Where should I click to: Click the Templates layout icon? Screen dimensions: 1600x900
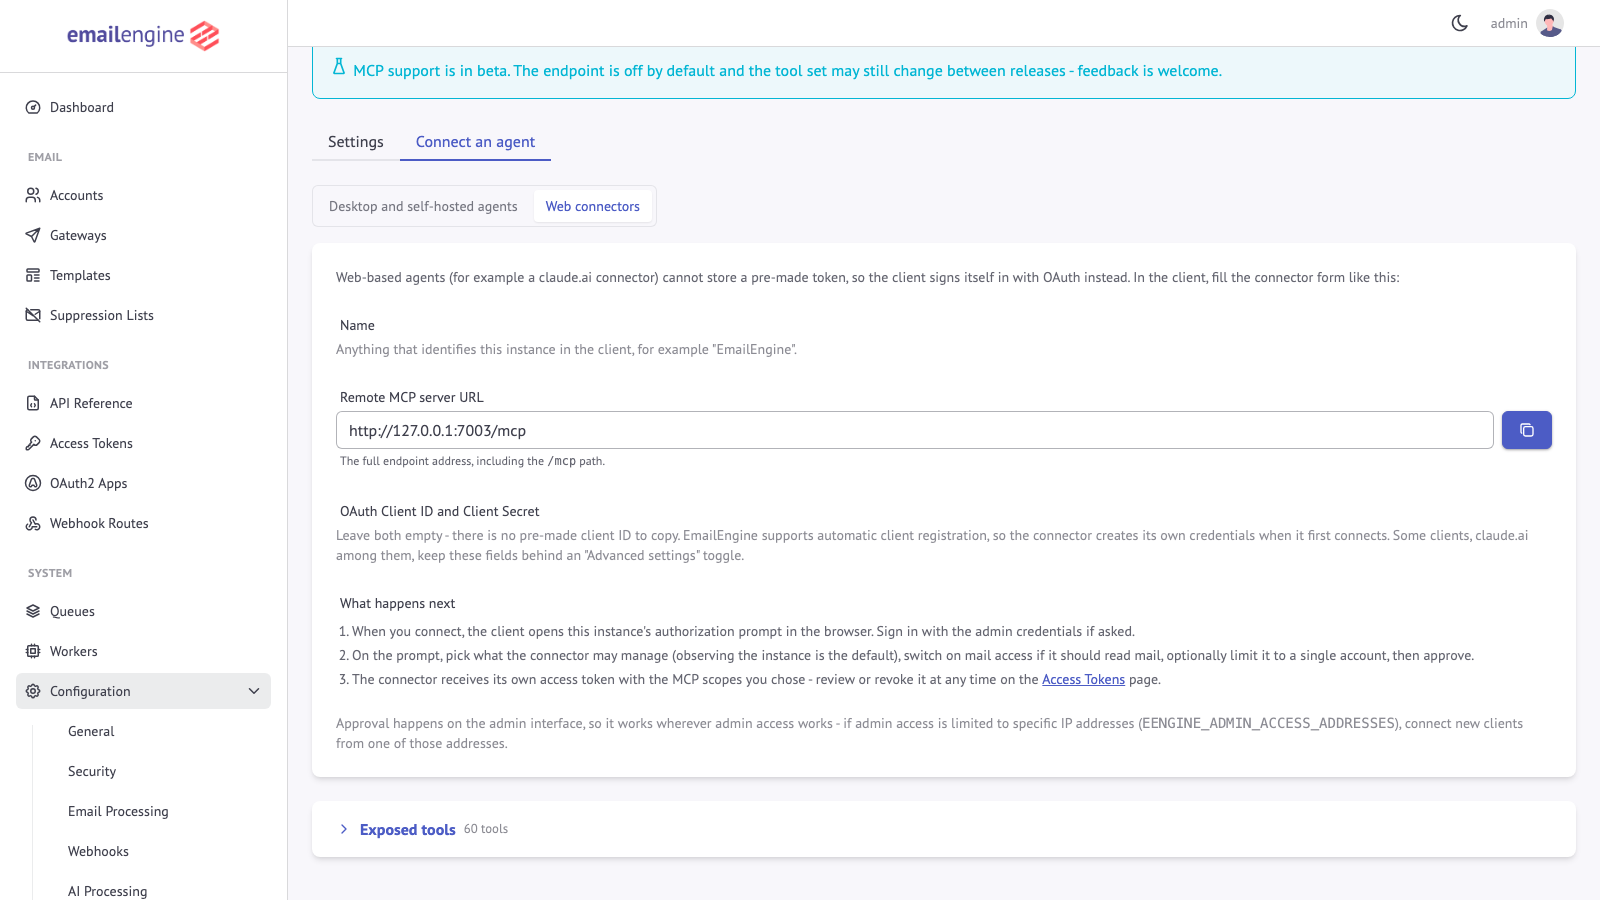33,275
